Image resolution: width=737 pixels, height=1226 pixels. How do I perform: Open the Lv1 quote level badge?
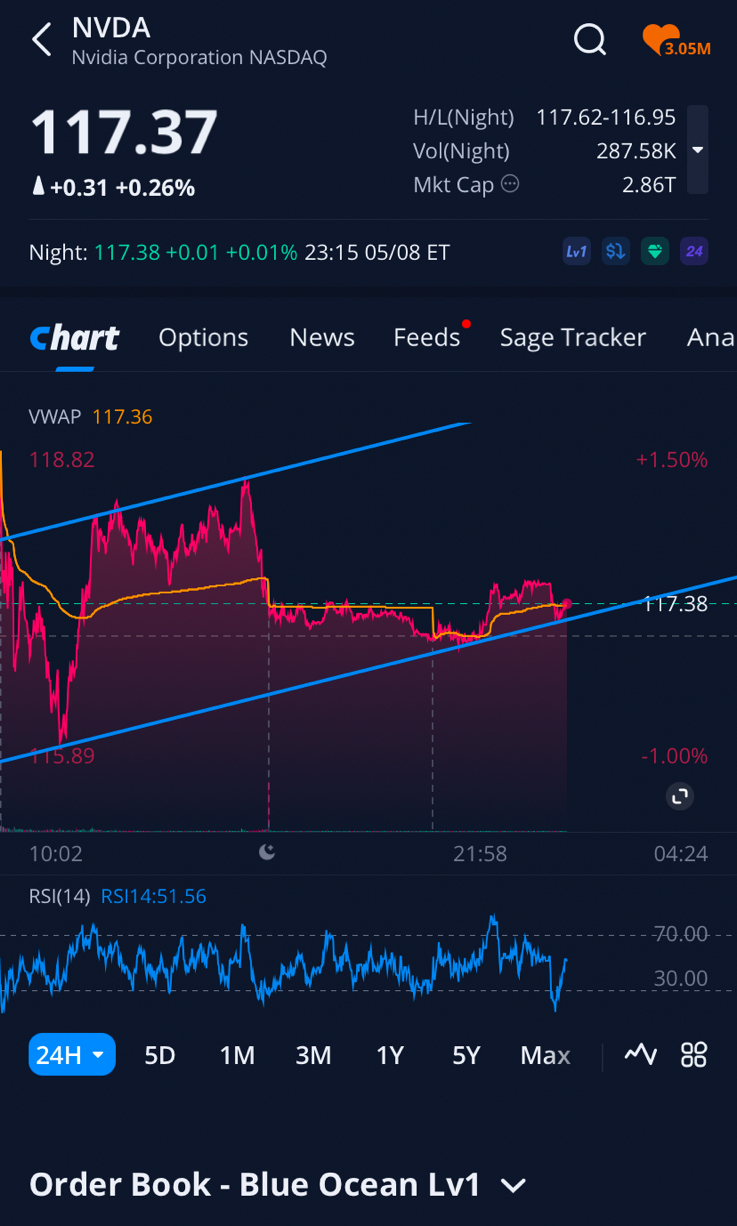pyautogui.click(x=577, y=252)
